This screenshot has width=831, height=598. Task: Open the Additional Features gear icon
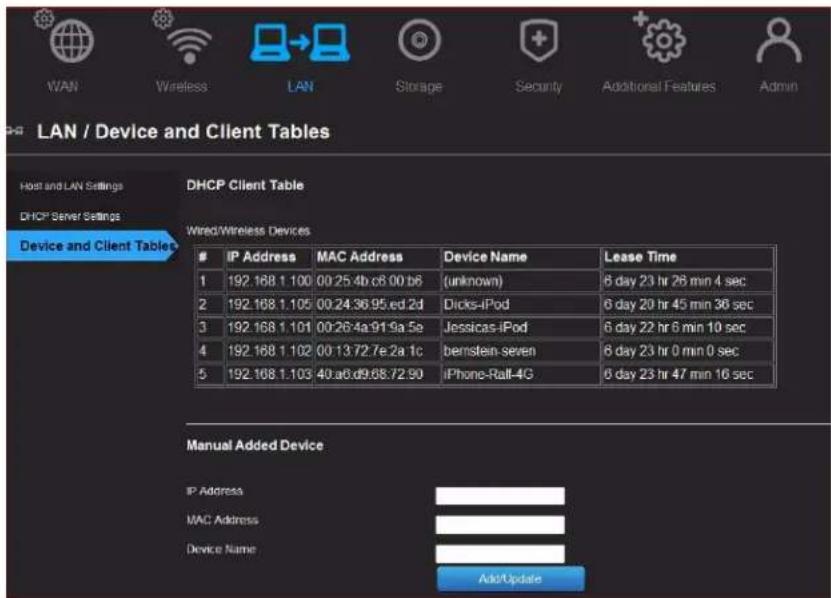point(664,40)
